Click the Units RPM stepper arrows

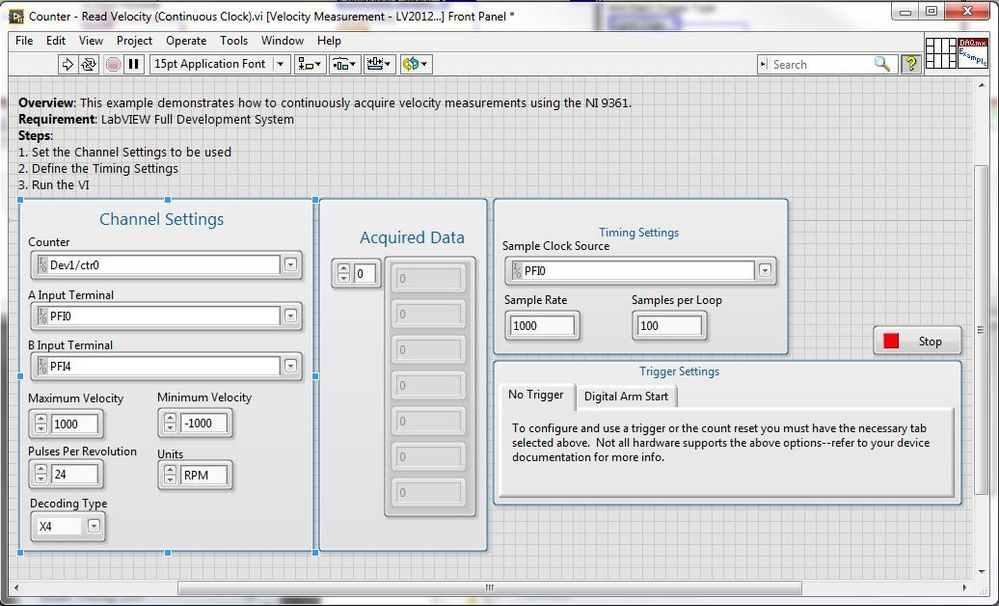[x=170, y=475]
